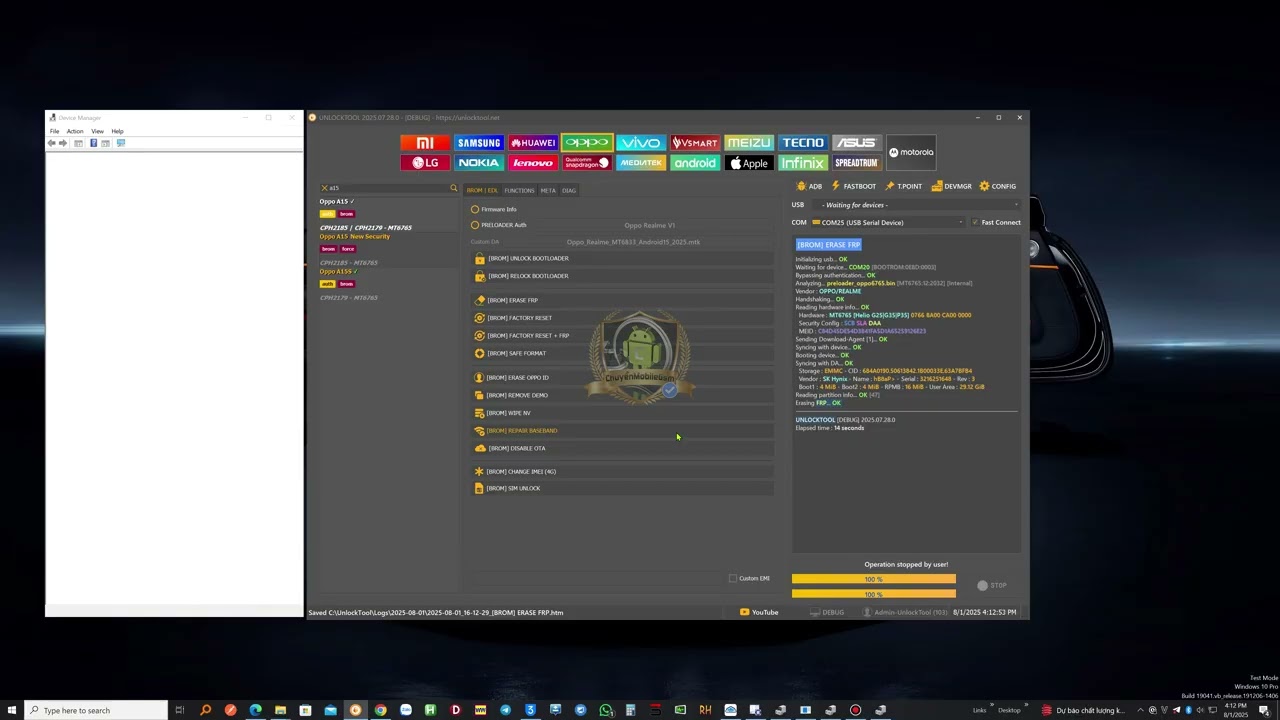Viewport: 1280px width, 720px height.
Task: Open the COM port dropdown
Action: [x=889, y=222]
